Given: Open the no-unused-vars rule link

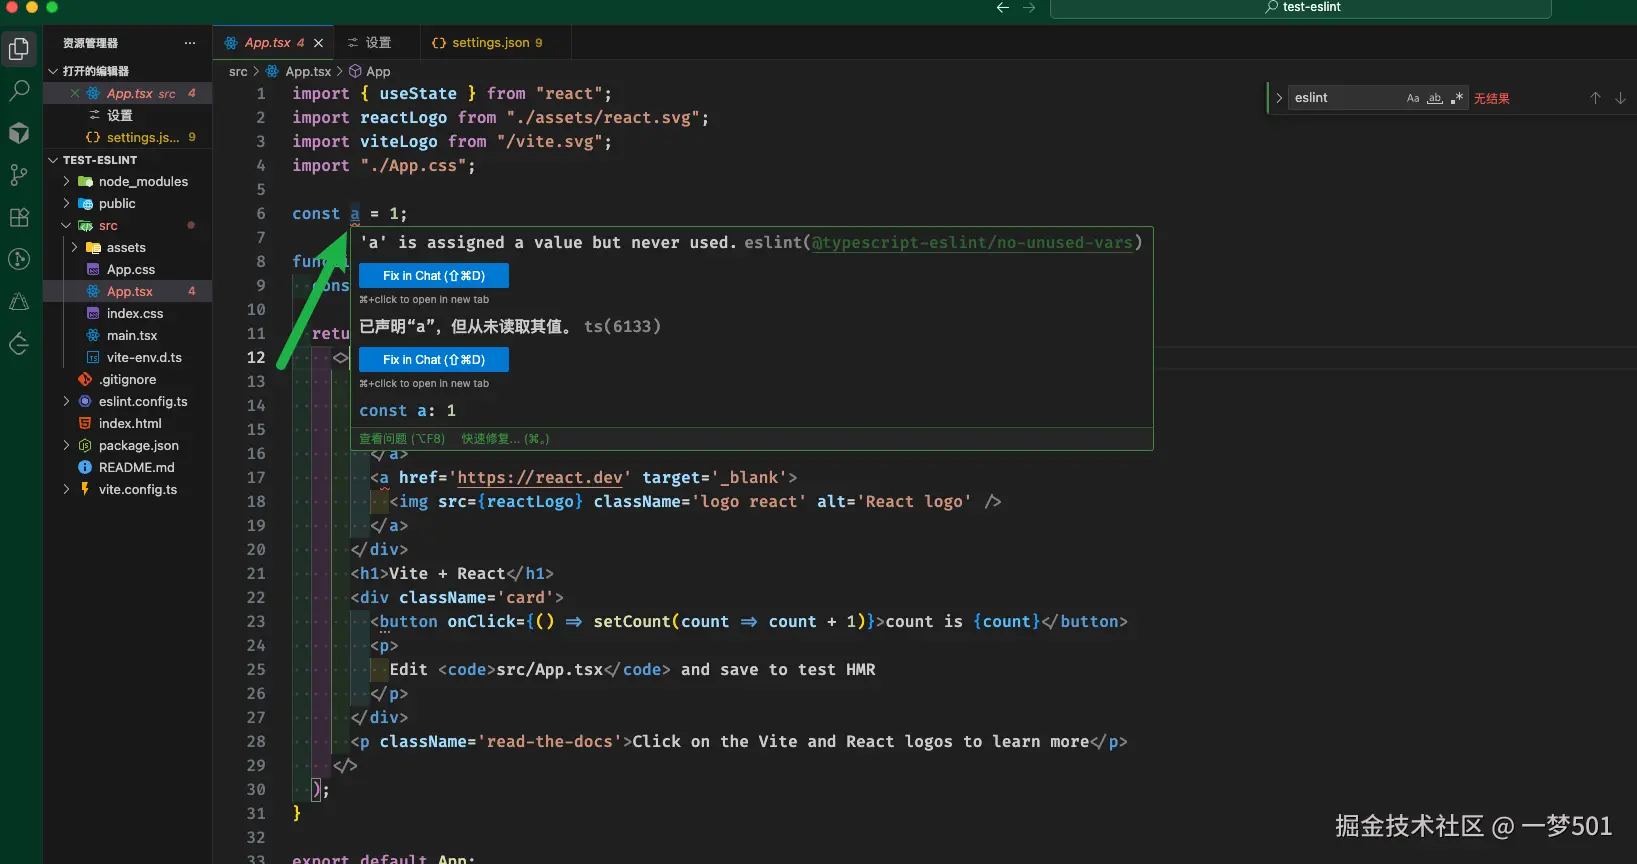Looking at the screenshot, I should [972, 242].
